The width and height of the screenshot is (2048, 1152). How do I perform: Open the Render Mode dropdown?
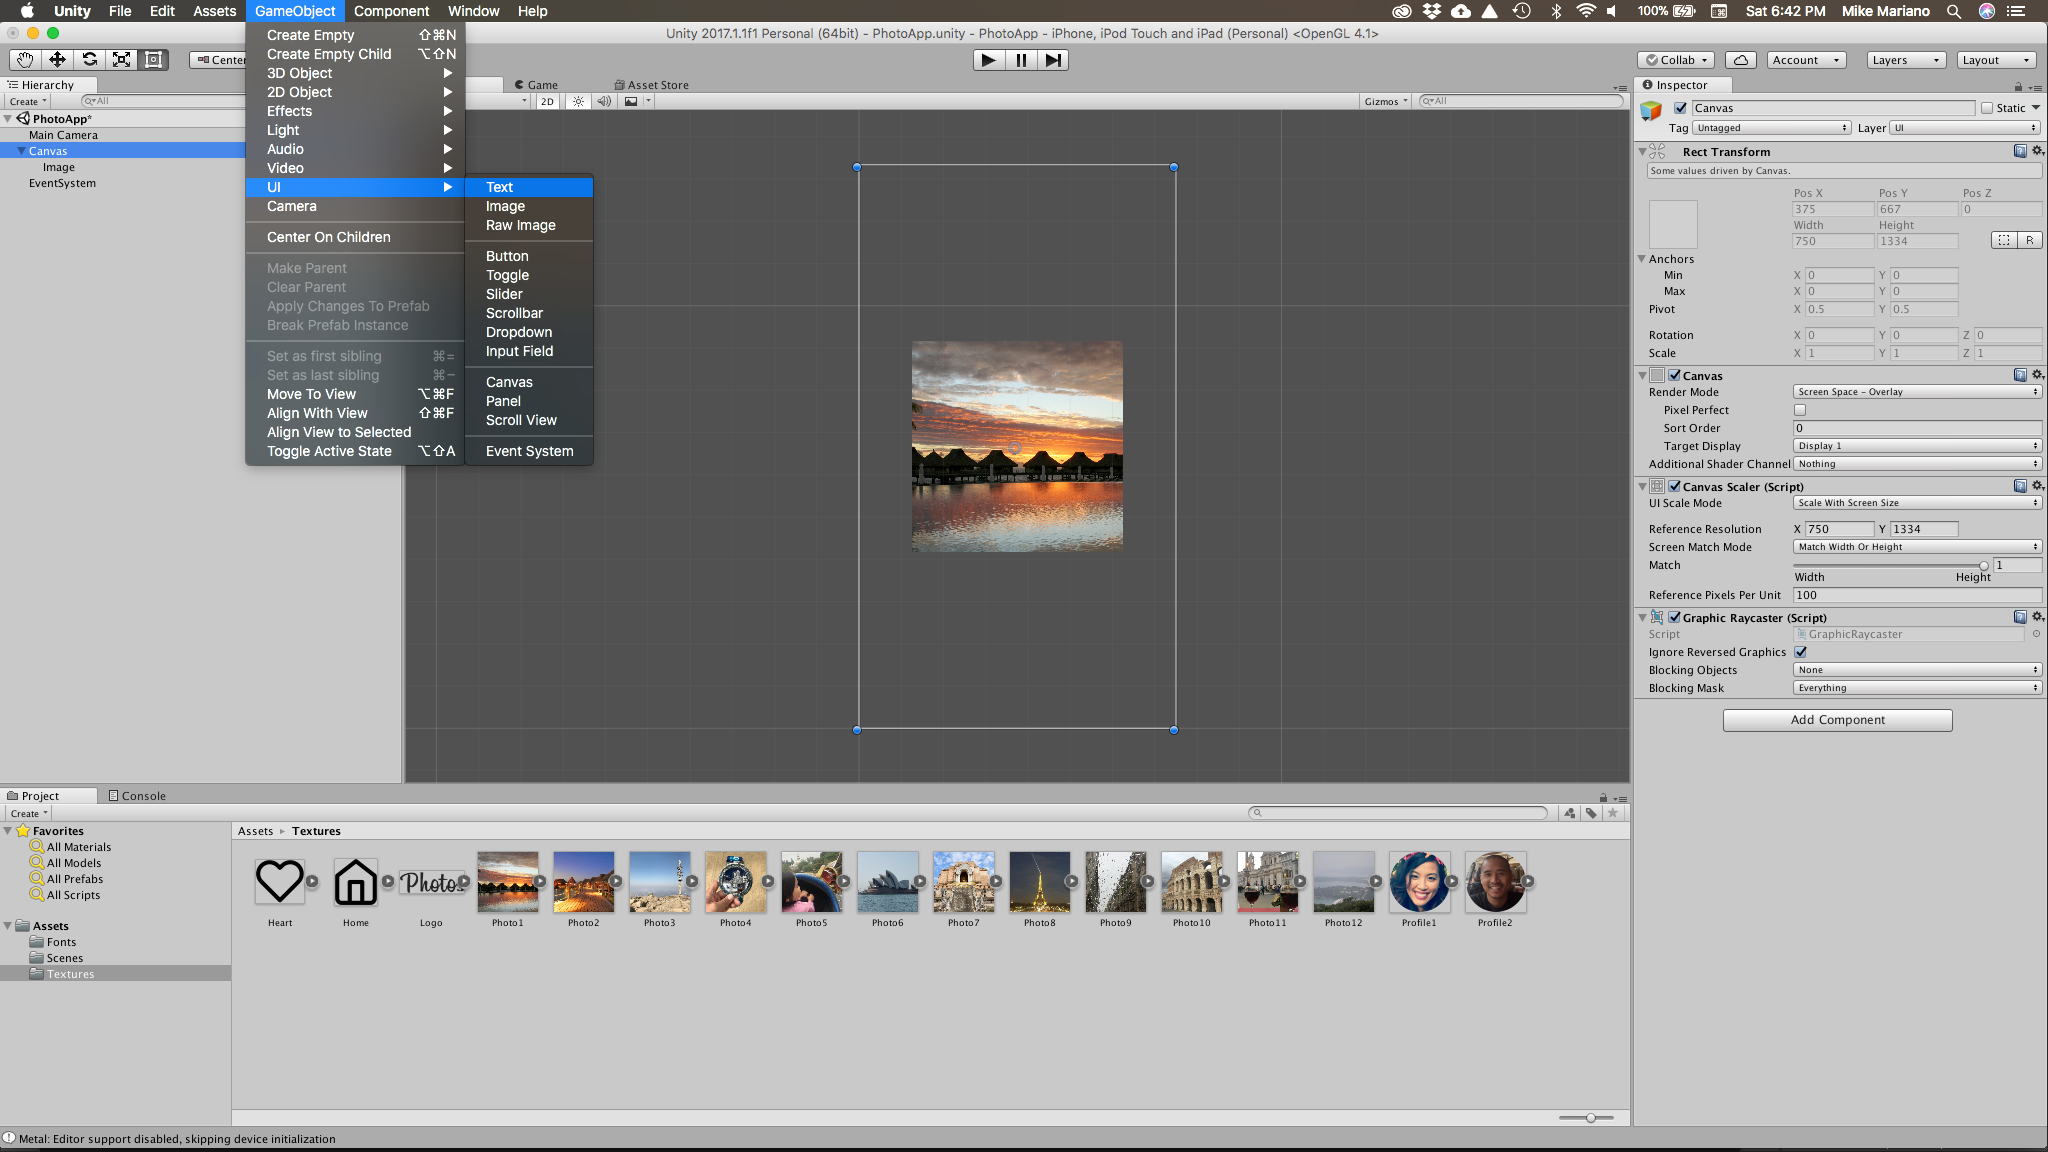pyautogui.click(x=1915, y=391)
